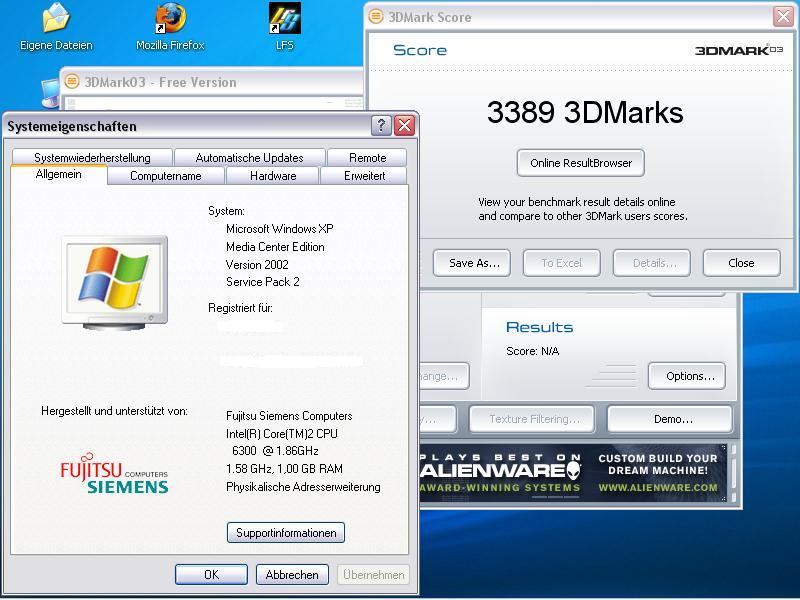The image size is (800, 600).
Task: Click Save As... in 3DMark Score
Action: (x=472, y=263)
